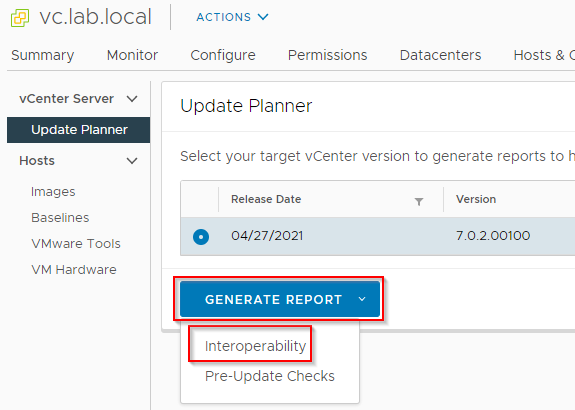575x410 pixels.
Task: Choose Pre-Update Checks from the report menu
Action: pos(270,376)
